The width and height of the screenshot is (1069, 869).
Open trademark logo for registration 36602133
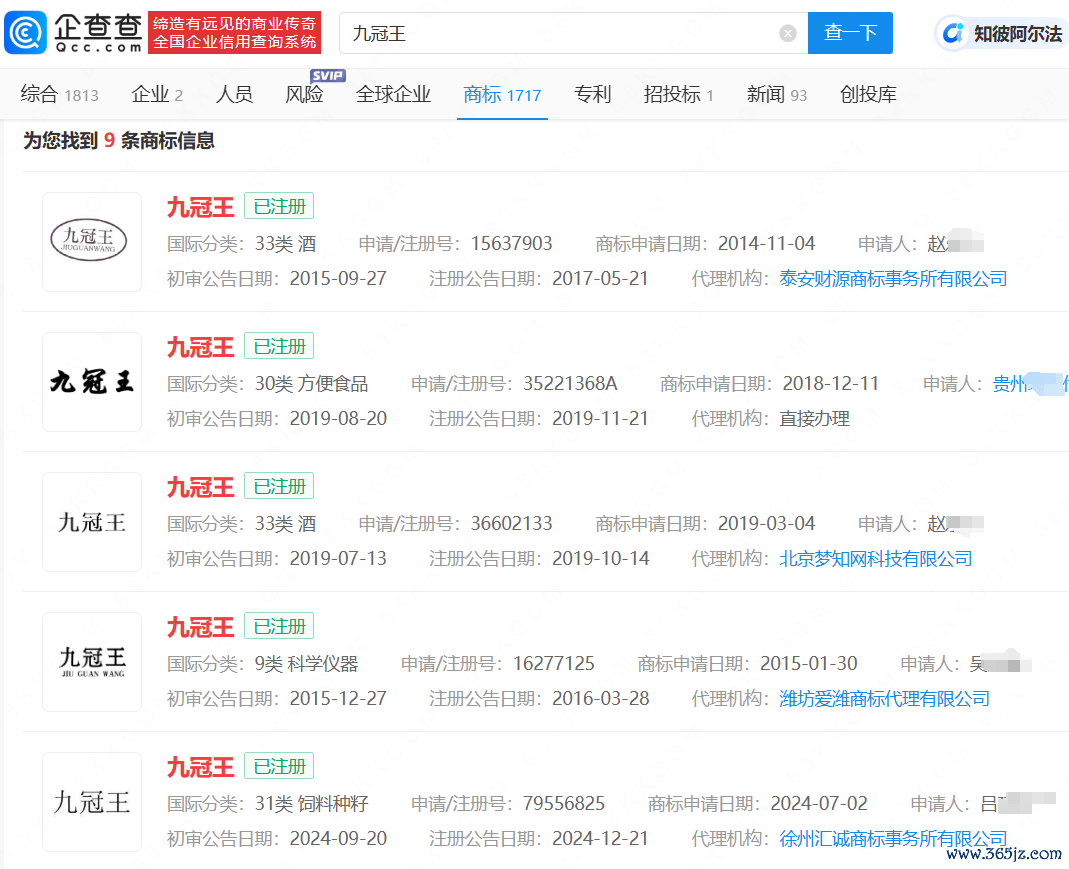(x=92, y=522)
